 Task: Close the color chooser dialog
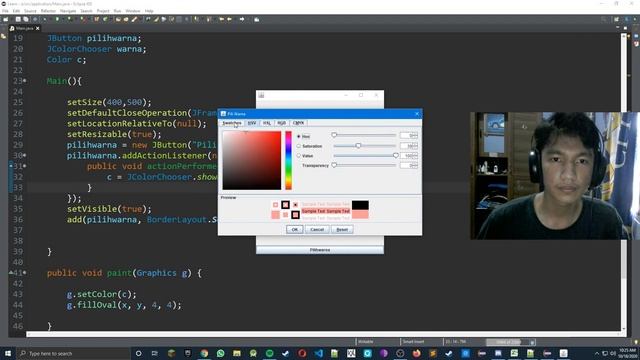[417, 113]
